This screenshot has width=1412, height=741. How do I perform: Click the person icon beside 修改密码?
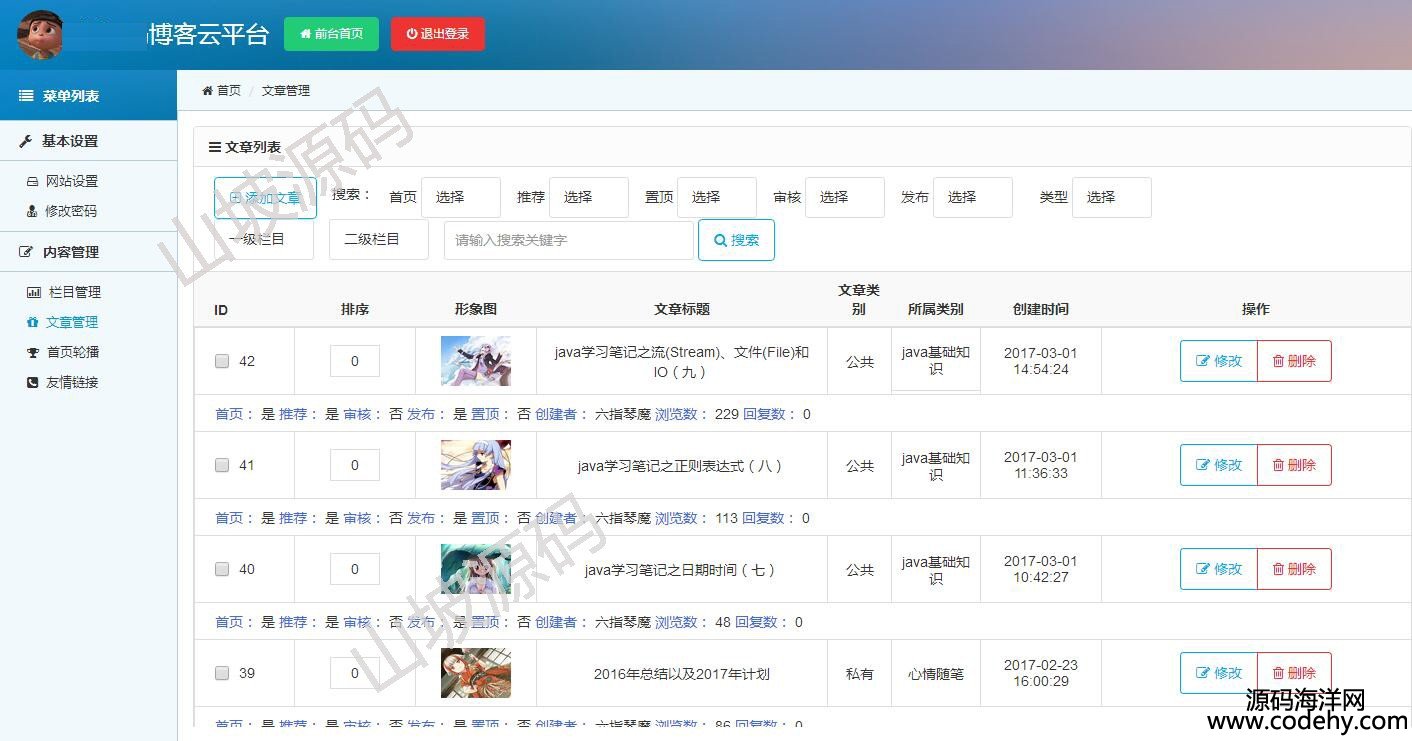coord(32,212)
